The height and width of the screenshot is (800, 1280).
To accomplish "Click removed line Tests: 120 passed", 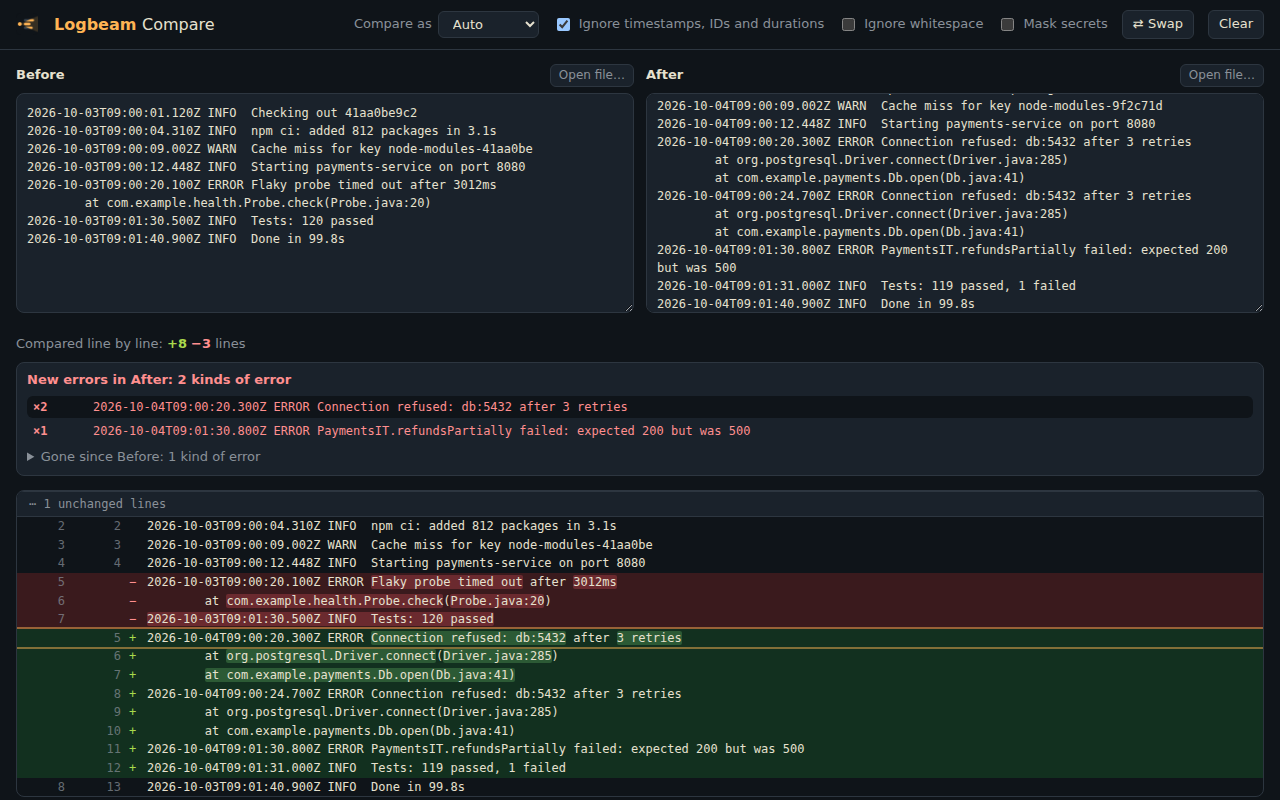I will click(640, 619).
